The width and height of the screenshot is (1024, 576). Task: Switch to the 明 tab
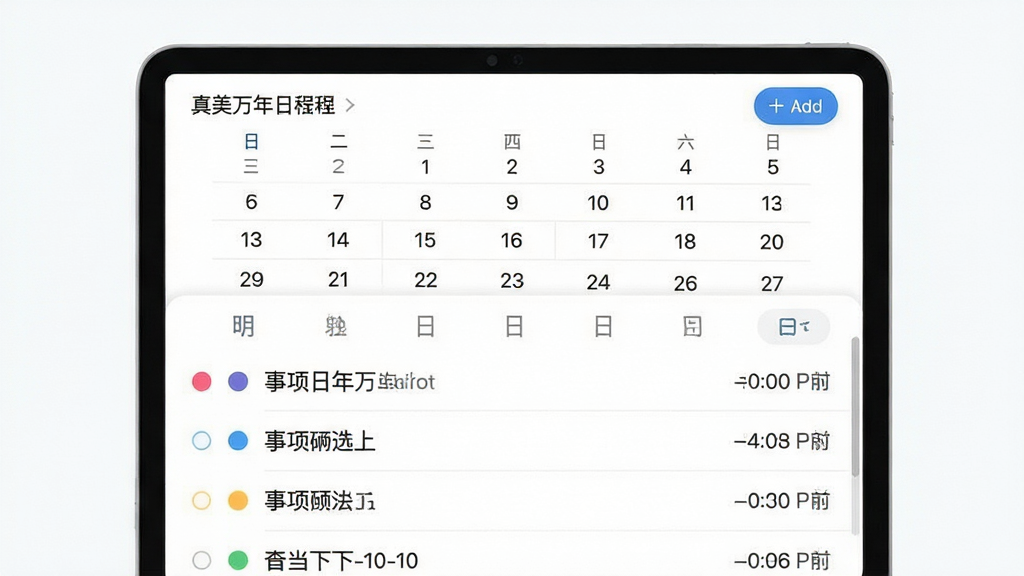click(x=244, y=326)
